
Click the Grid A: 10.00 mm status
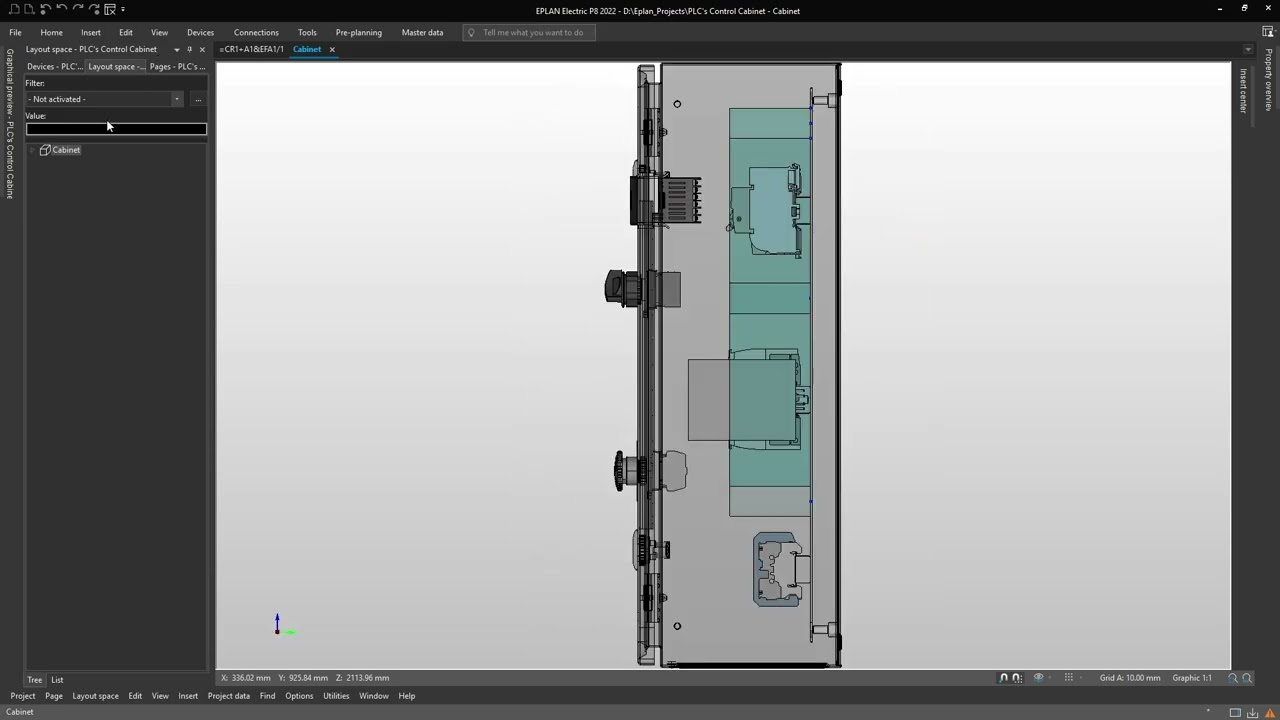click(x=1130, y=678)
